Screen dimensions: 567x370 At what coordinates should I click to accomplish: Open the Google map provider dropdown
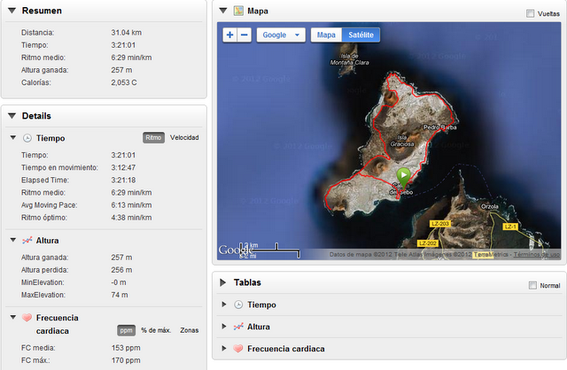tap(281, 35)
